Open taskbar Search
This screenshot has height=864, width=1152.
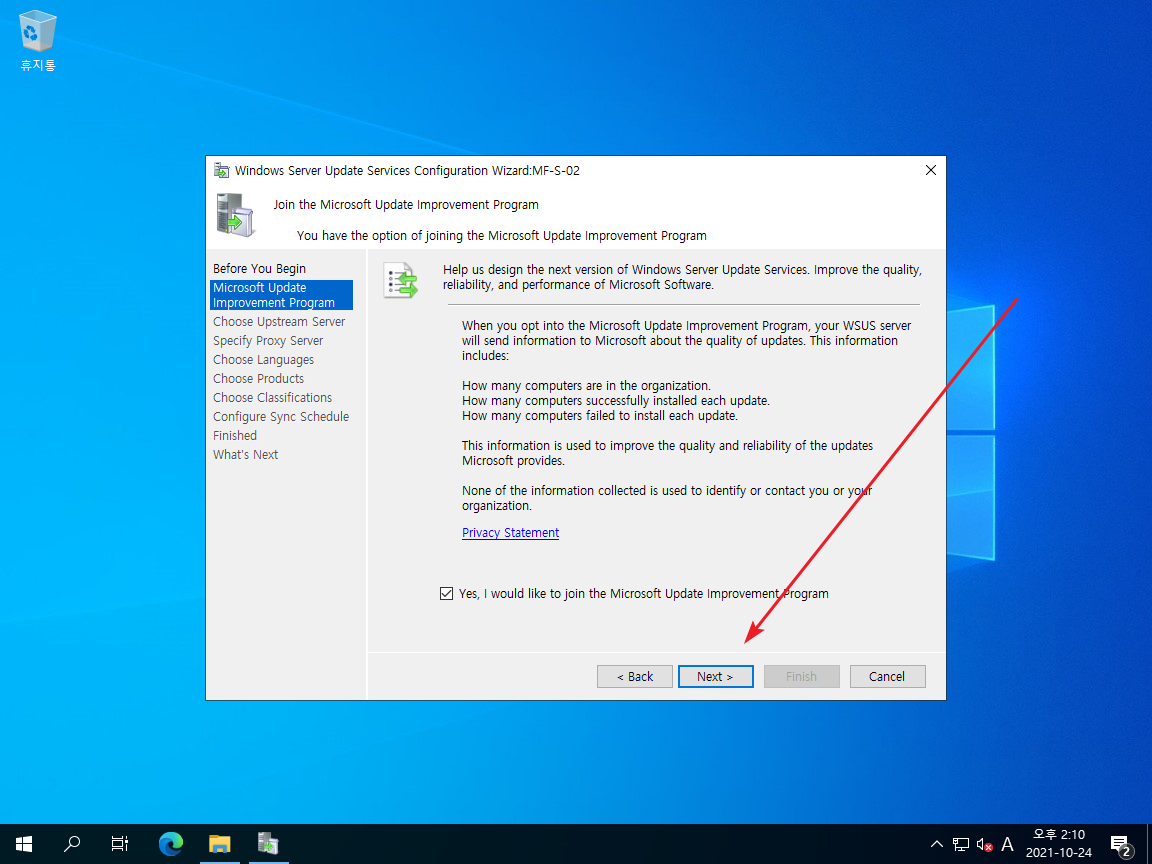[72, 843]
